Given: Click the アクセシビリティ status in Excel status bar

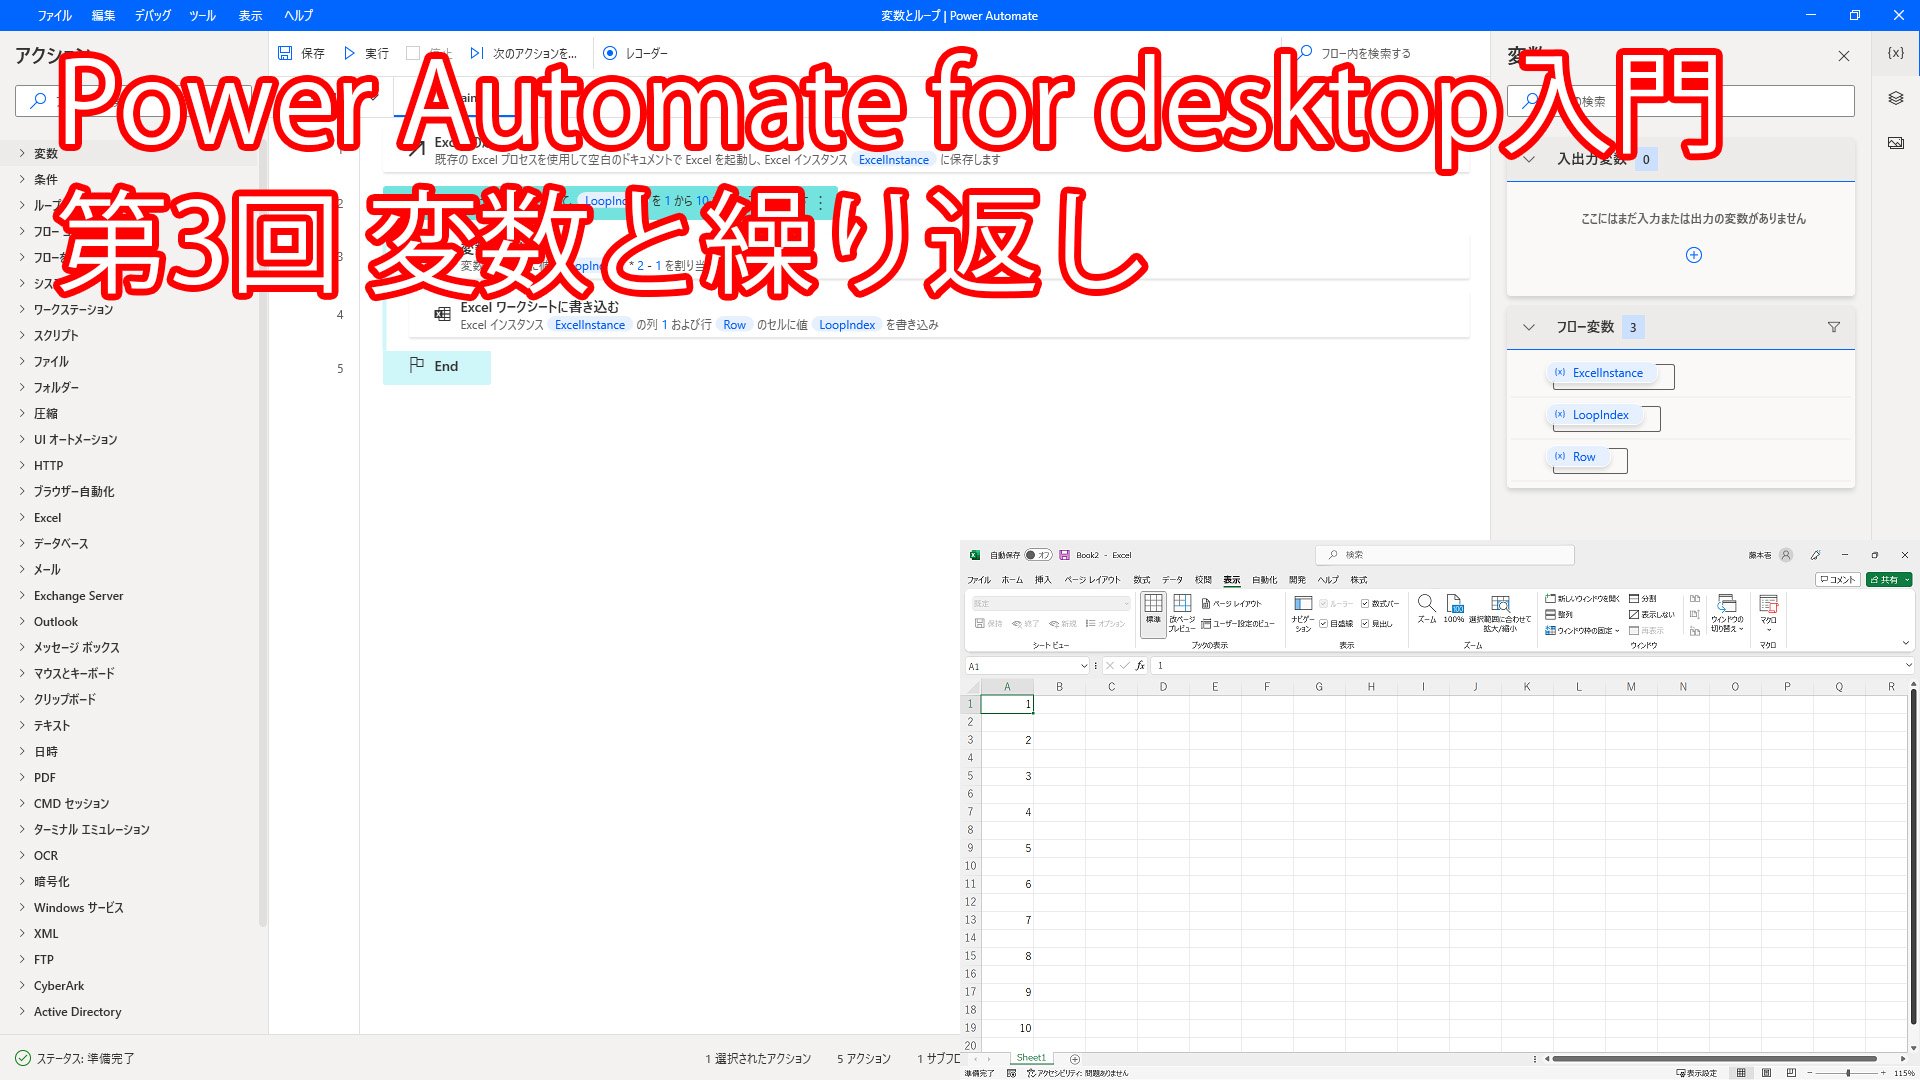Looking at the screenshot, I should click(1078, 1073).
